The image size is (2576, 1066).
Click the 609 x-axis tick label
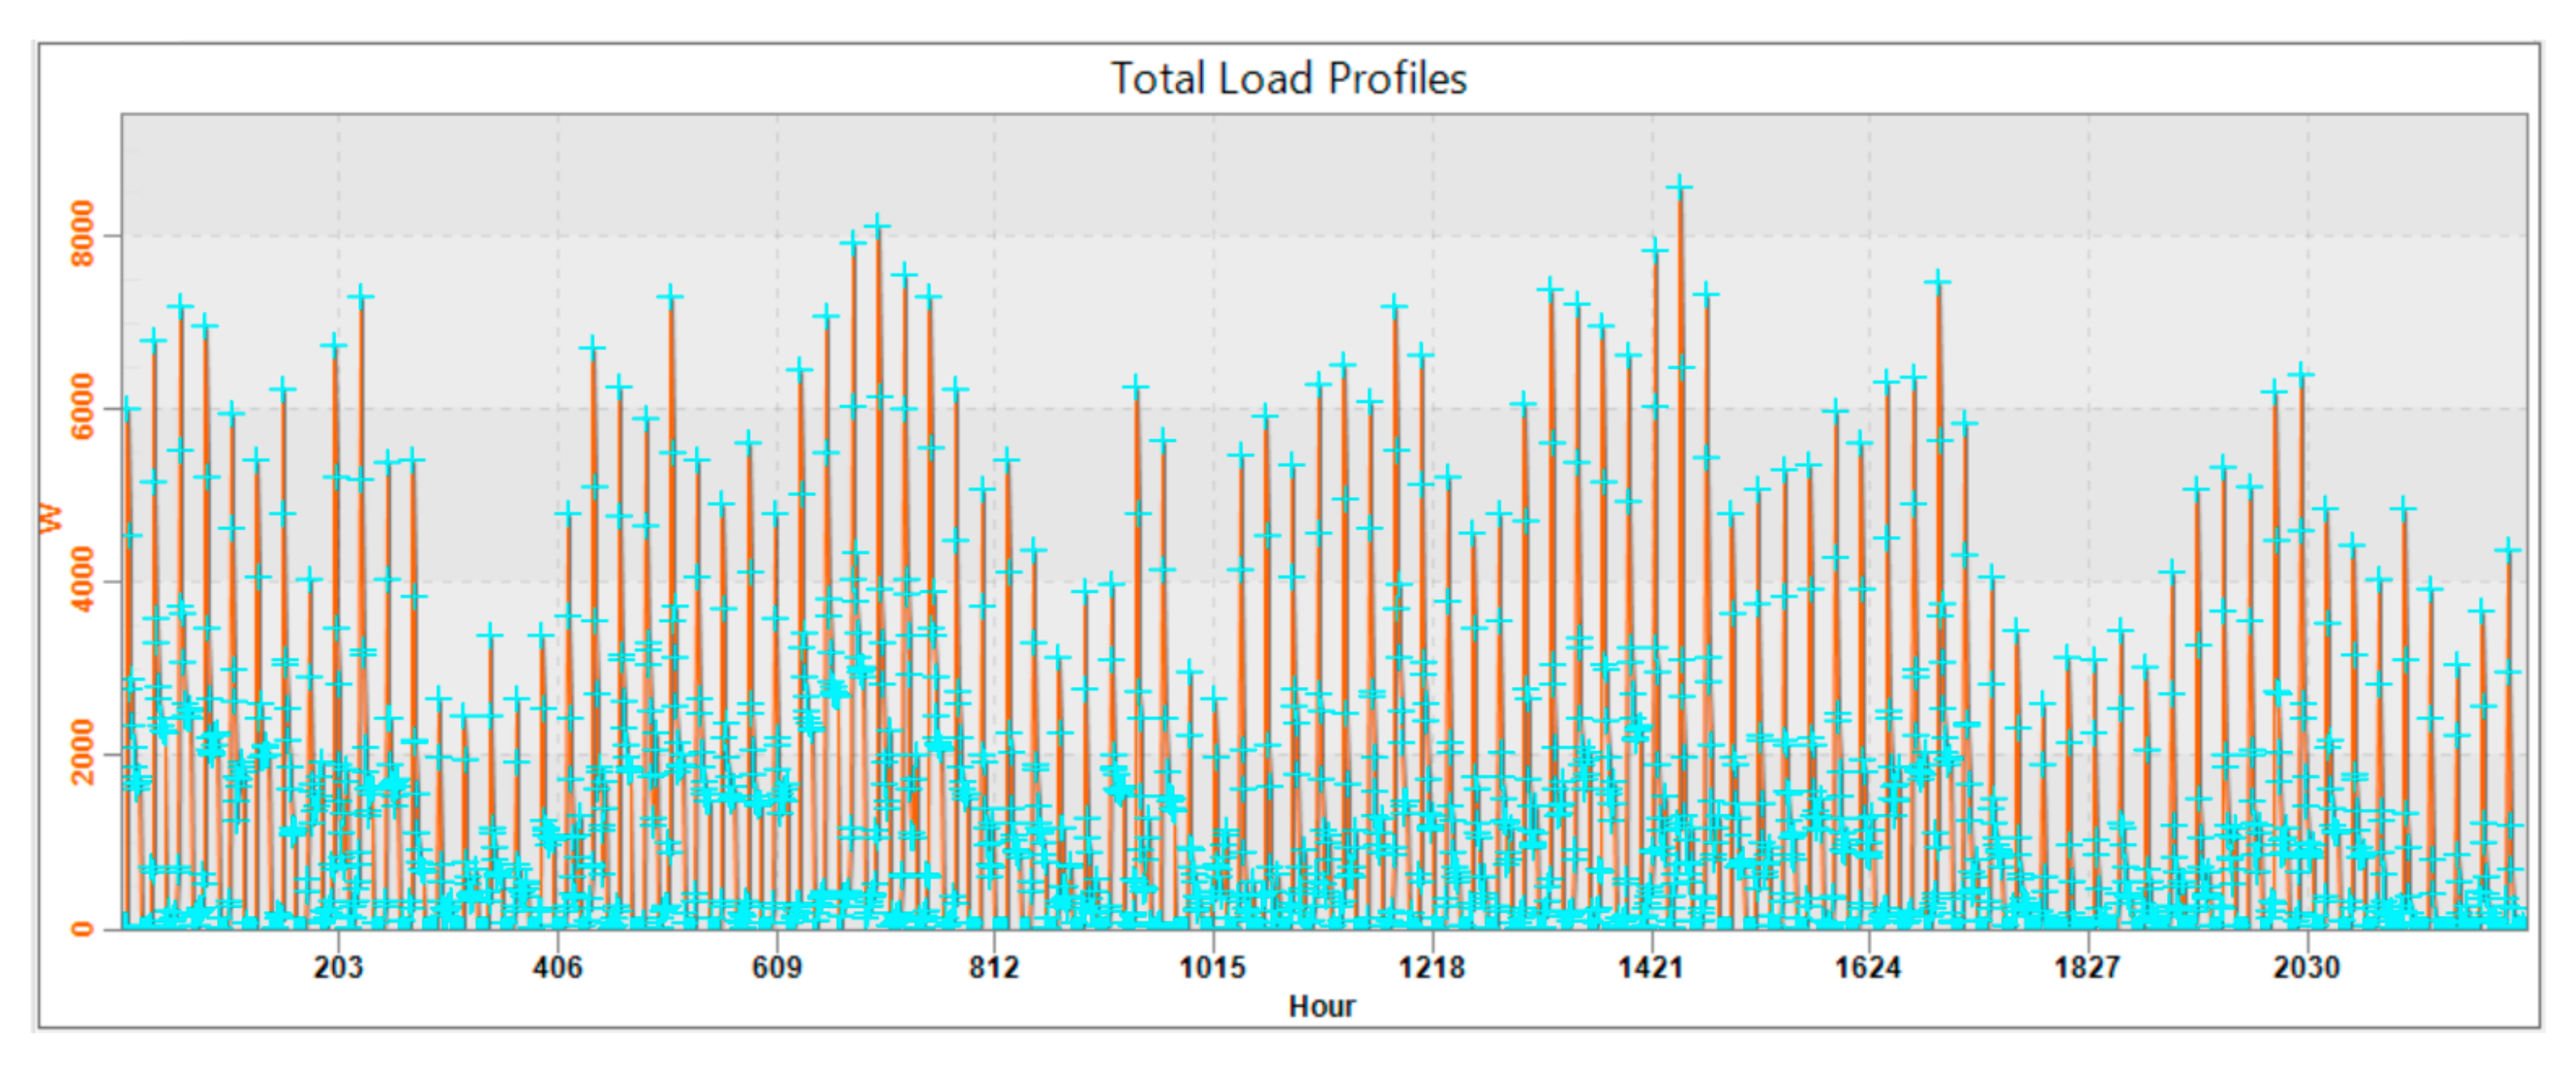coord(777,967)
